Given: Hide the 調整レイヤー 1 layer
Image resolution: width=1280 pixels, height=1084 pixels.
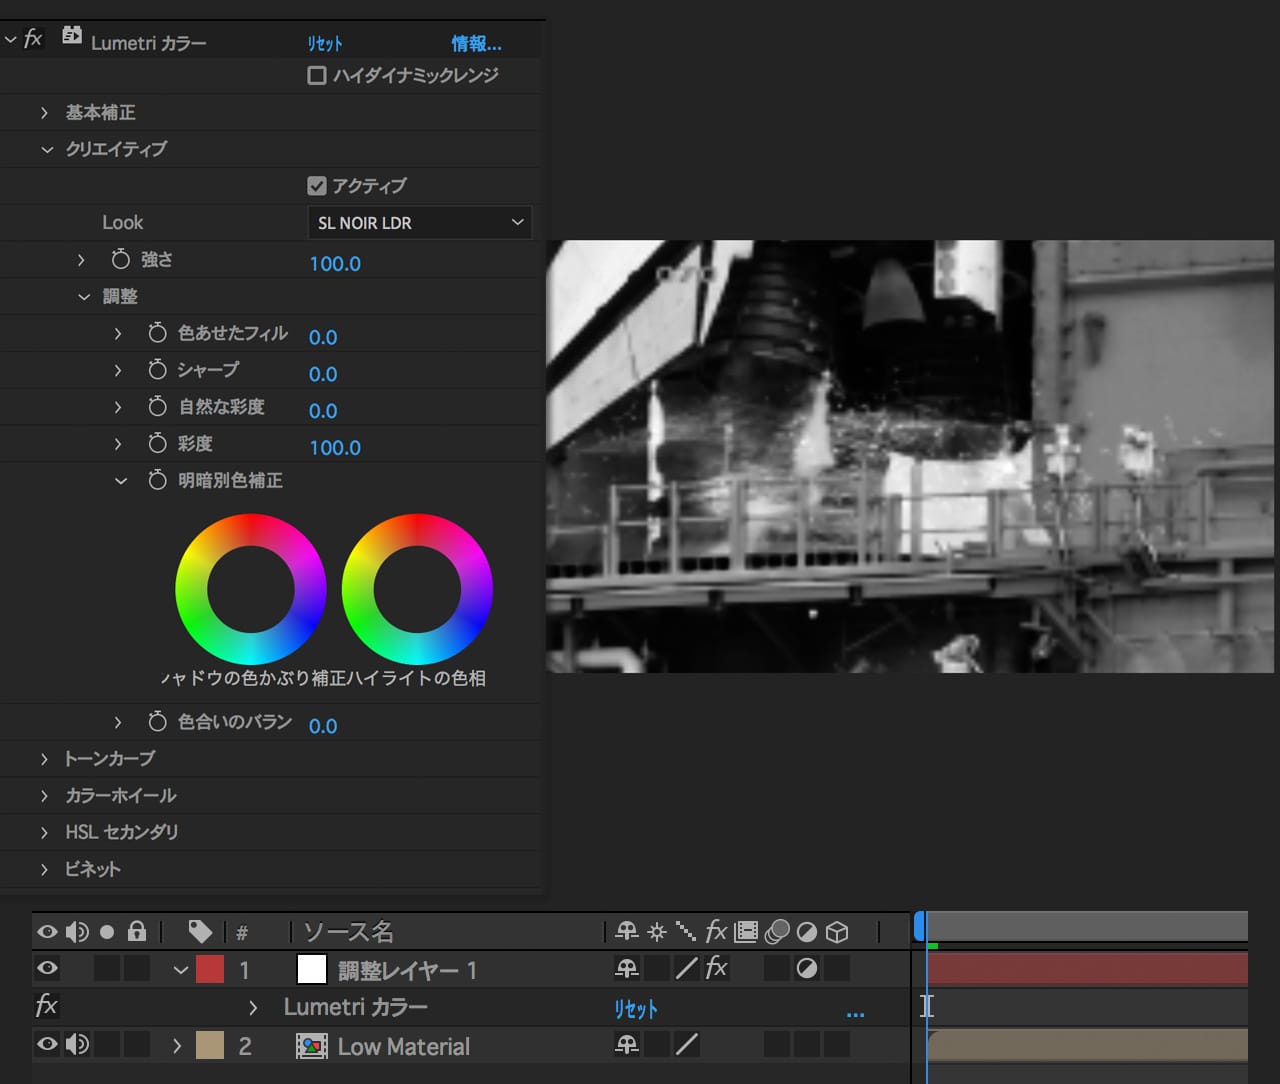Looking at the screenshot, I should point(47,968).
